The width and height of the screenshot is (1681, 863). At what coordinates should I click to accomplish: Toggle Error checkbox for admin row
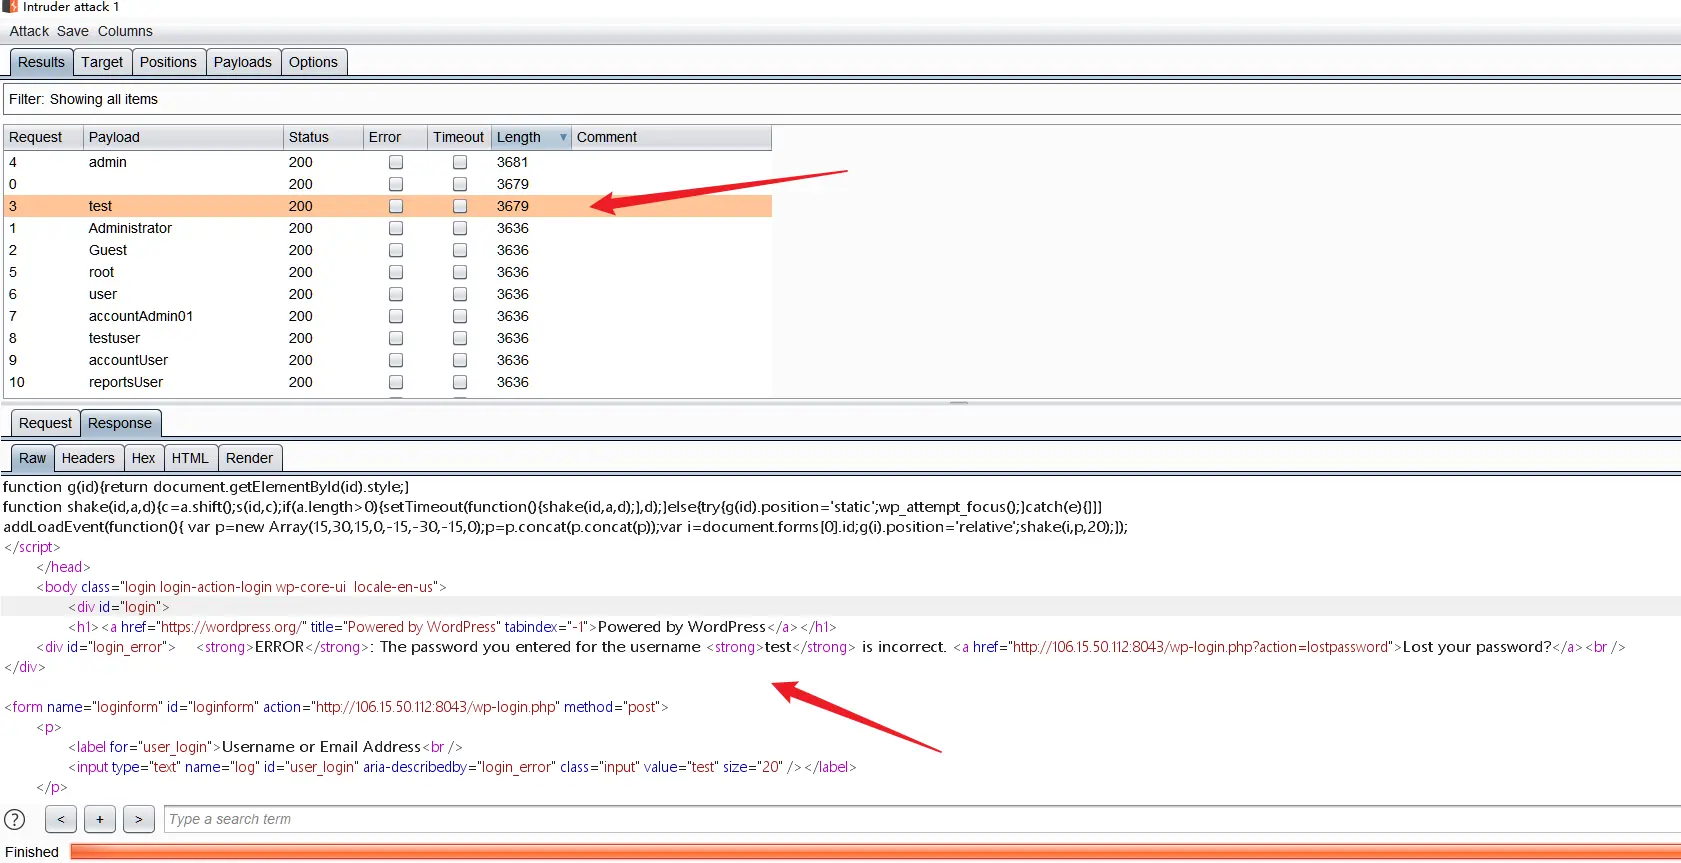click(396, 162)
